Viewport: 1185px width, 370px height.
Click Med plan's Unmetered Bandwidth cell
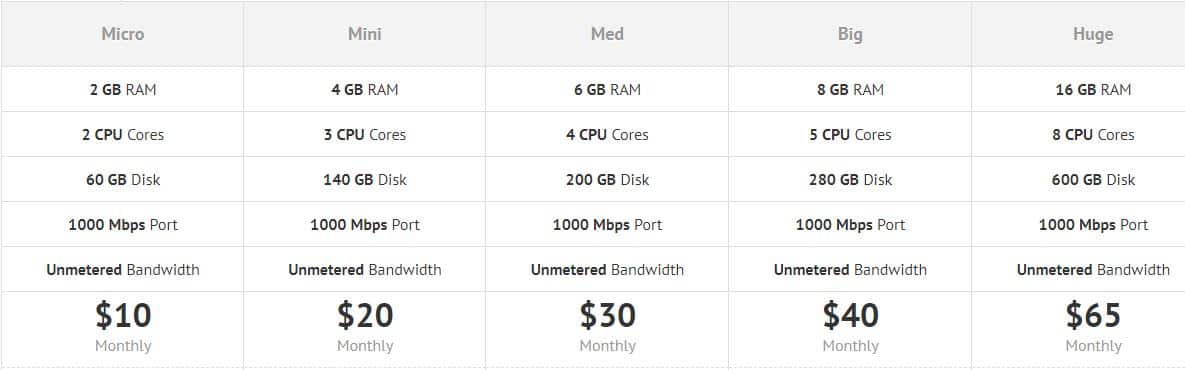[x=608, y=270]
